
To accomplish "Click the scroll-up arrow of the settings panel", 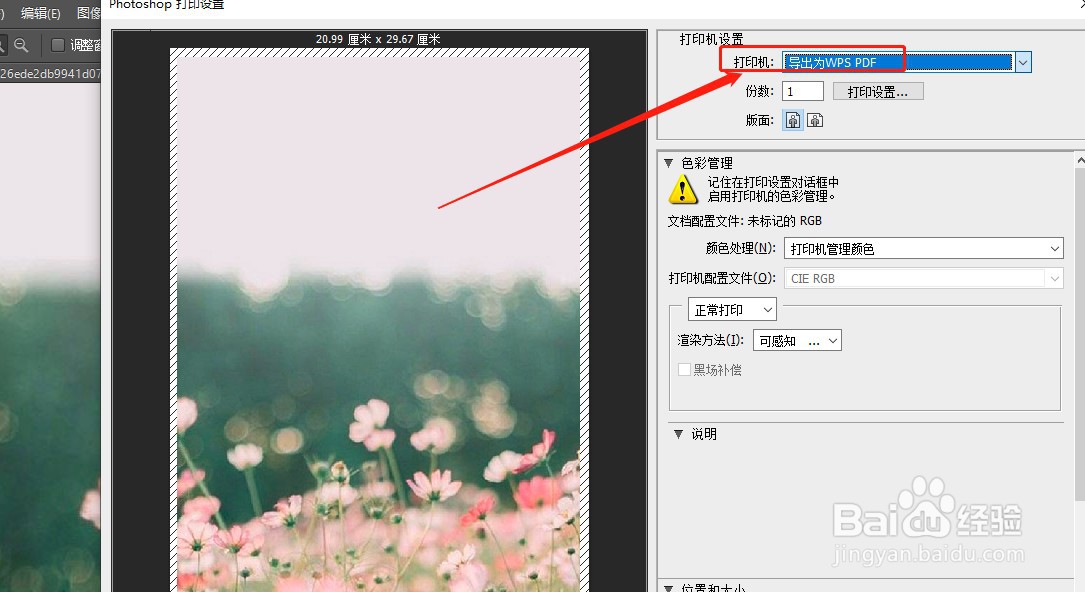I will (x=1080, y=160).
